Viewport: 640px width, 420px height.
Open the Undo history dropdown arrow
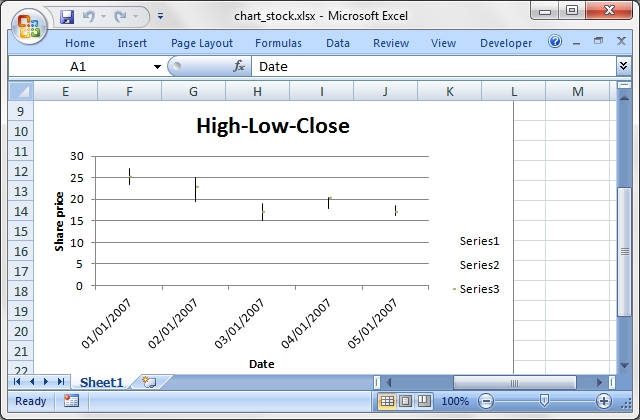point(103,16)
